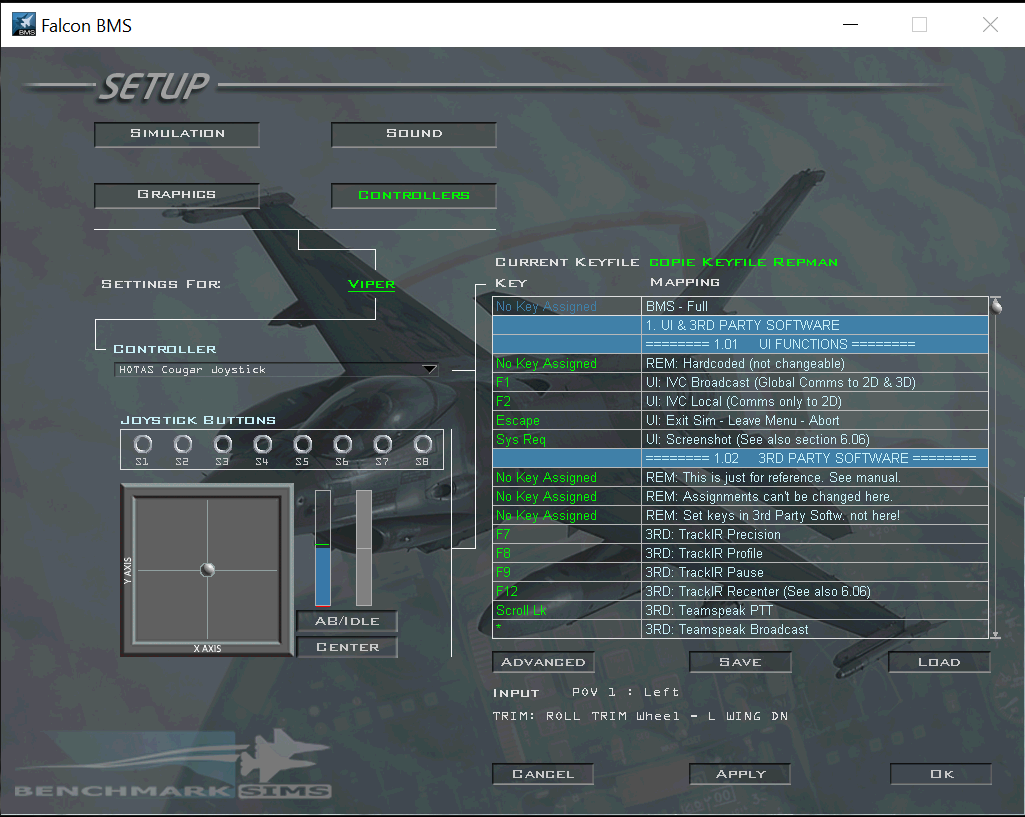Viewport: 1025px width, 817px height.
Task: Click the scrollbar down arrow in key list
Action: point(996,635)
